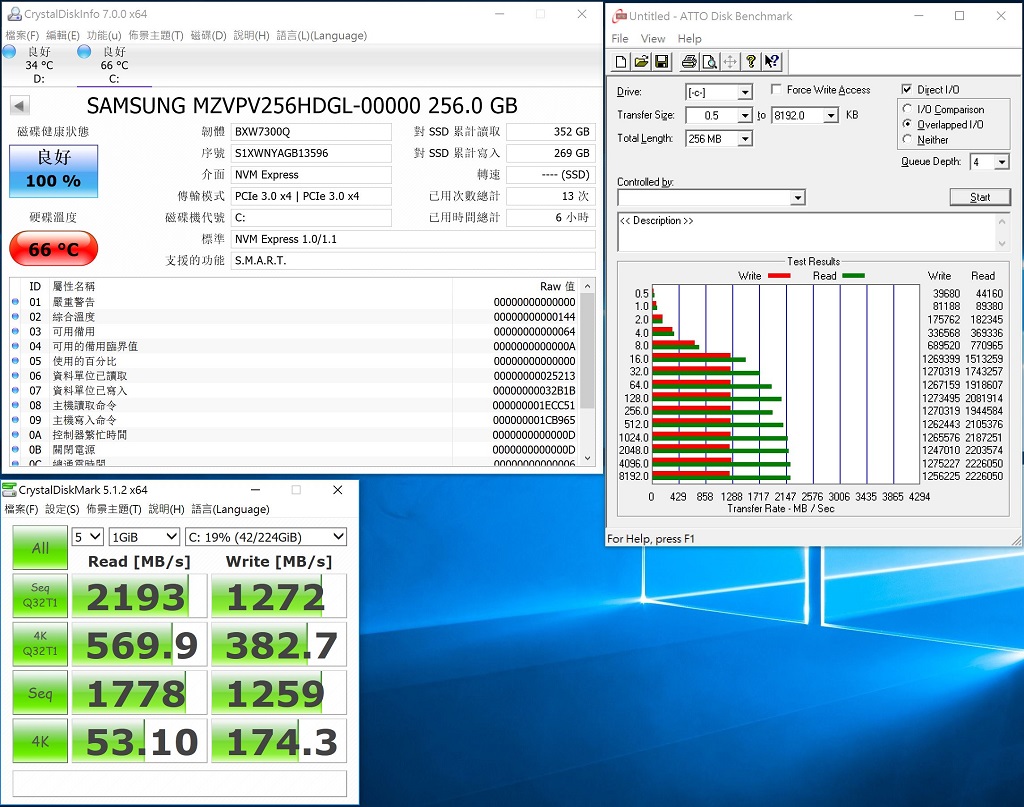
Task: Open the View menu in ATTO Disk Benchmark
Action: (652, 39)
